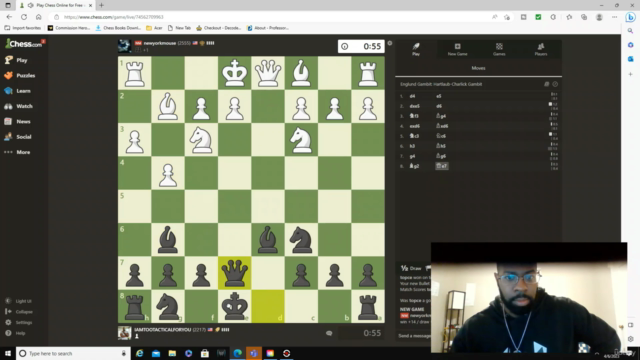The width and height of the screenshot is (640, 360).
Task: Open the Acer bookmarks folder
Action: 154,28
